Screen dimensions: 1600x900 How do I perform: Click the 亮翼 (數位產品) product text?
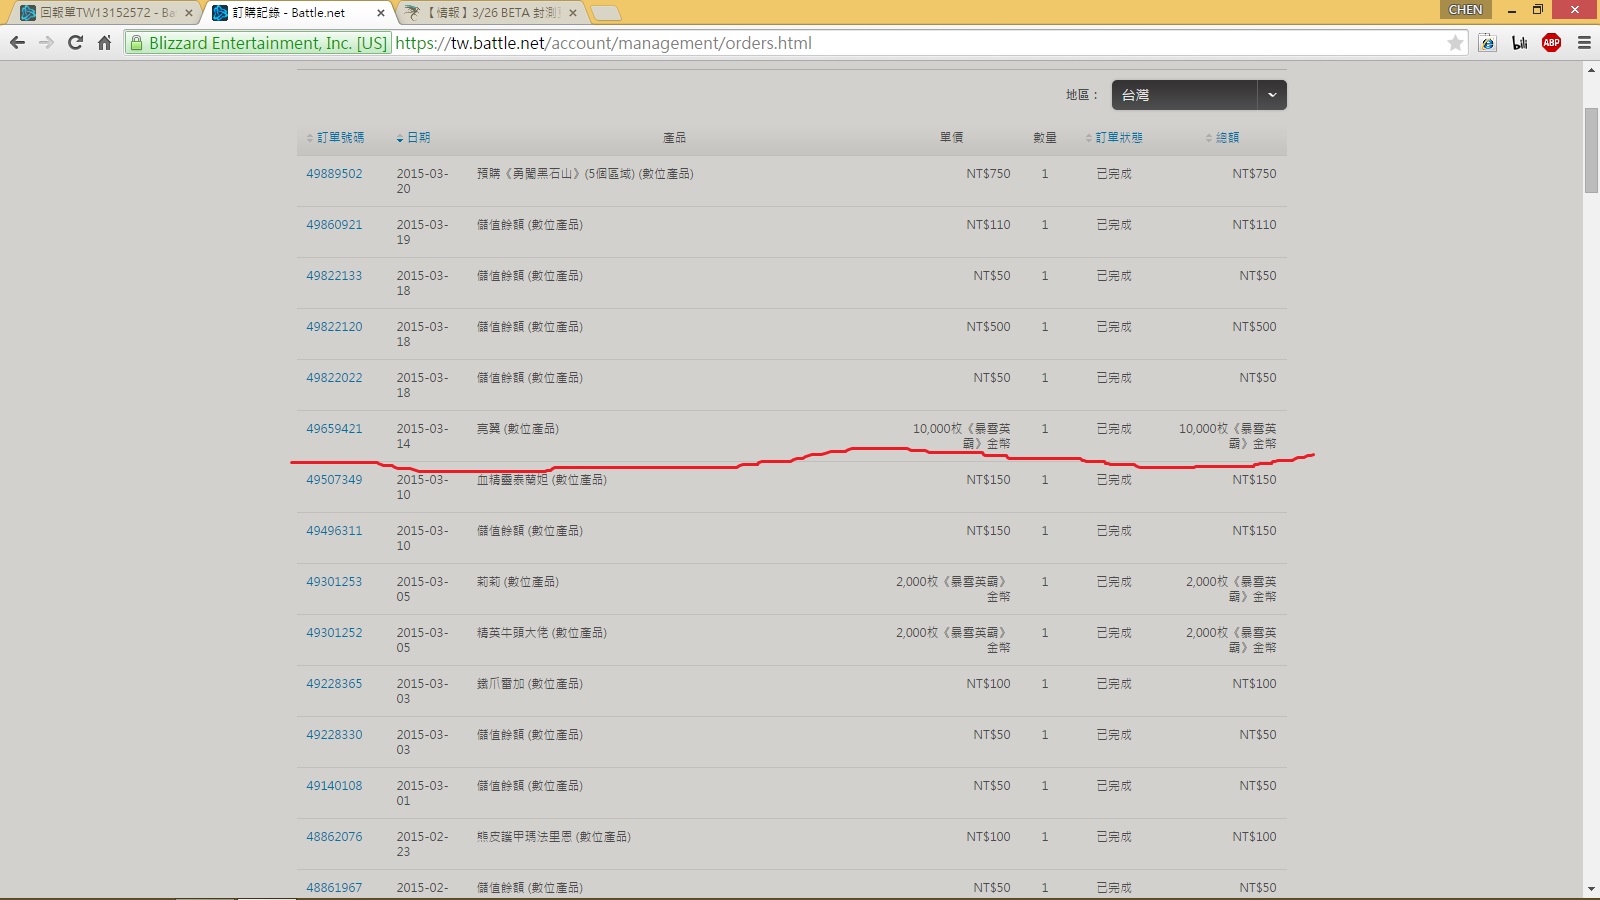pos(518,429)
